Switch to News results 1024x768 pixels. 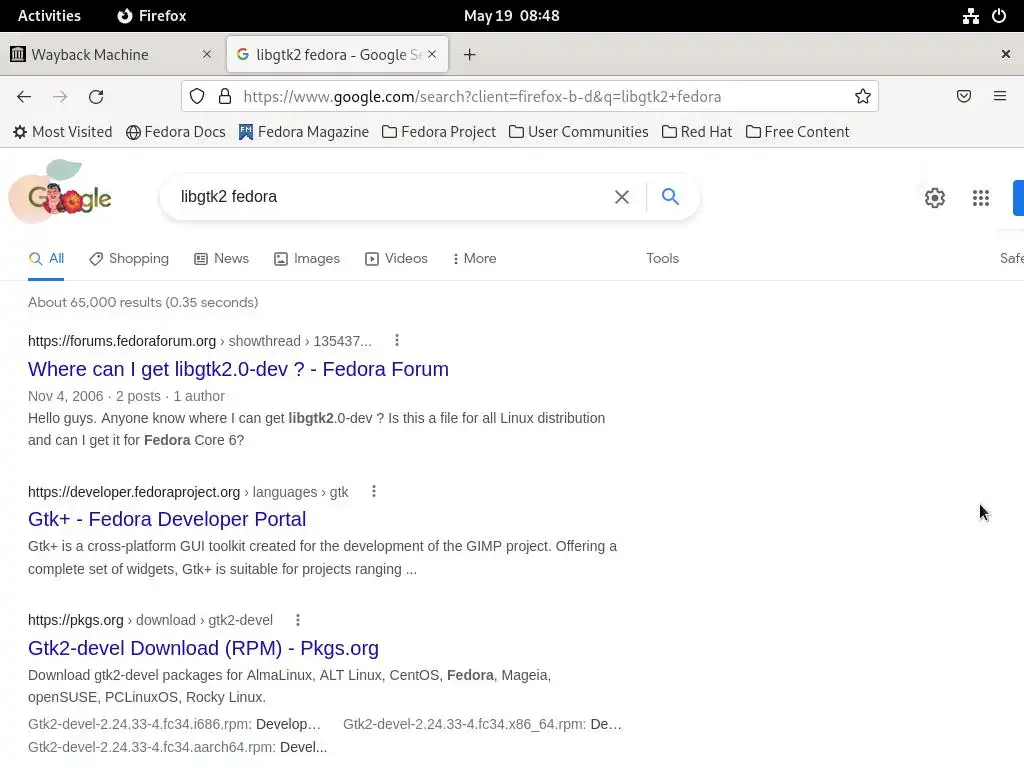click(221, 259)
